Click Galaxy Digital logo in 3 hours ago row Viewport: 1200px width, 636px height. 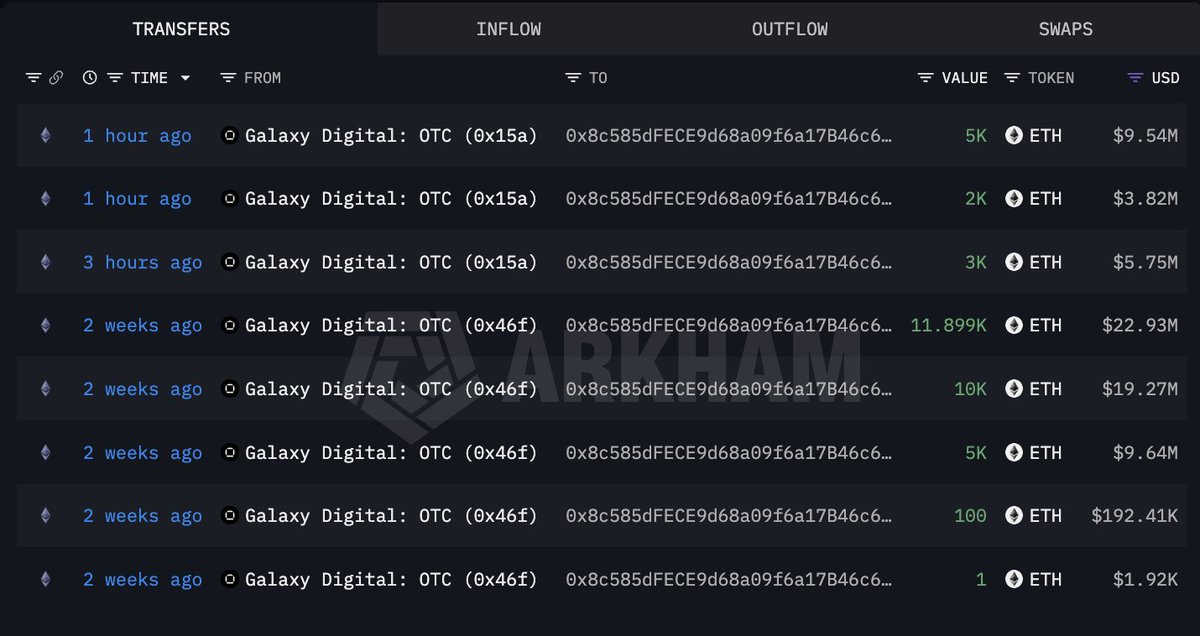pyautogui.click(x=229, y=262)
